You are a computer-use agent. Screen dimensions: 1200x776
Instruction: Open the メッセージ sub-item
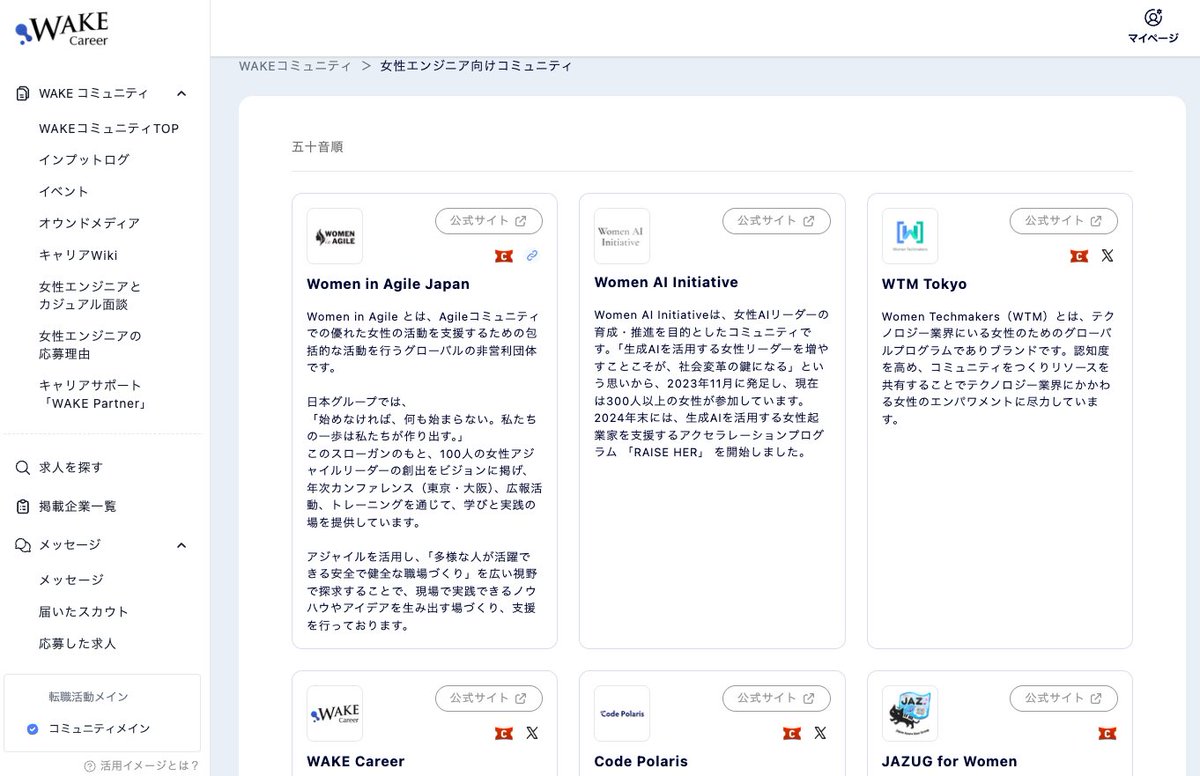pos(71,580)
